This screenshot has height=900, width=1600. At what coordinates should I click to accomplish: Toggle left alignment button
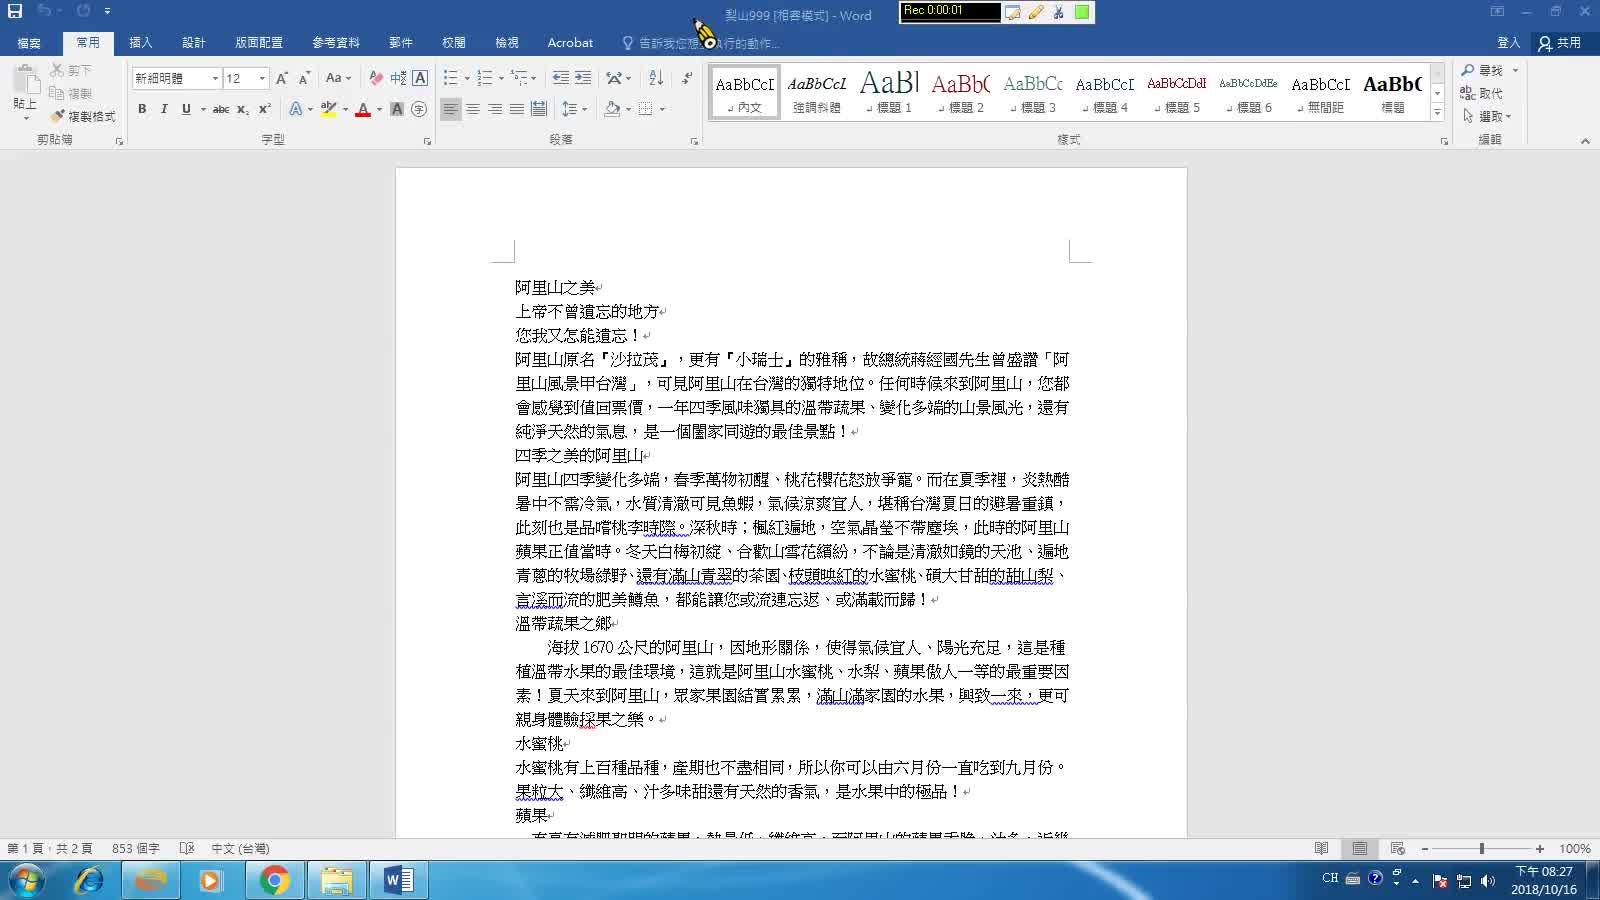451,109
